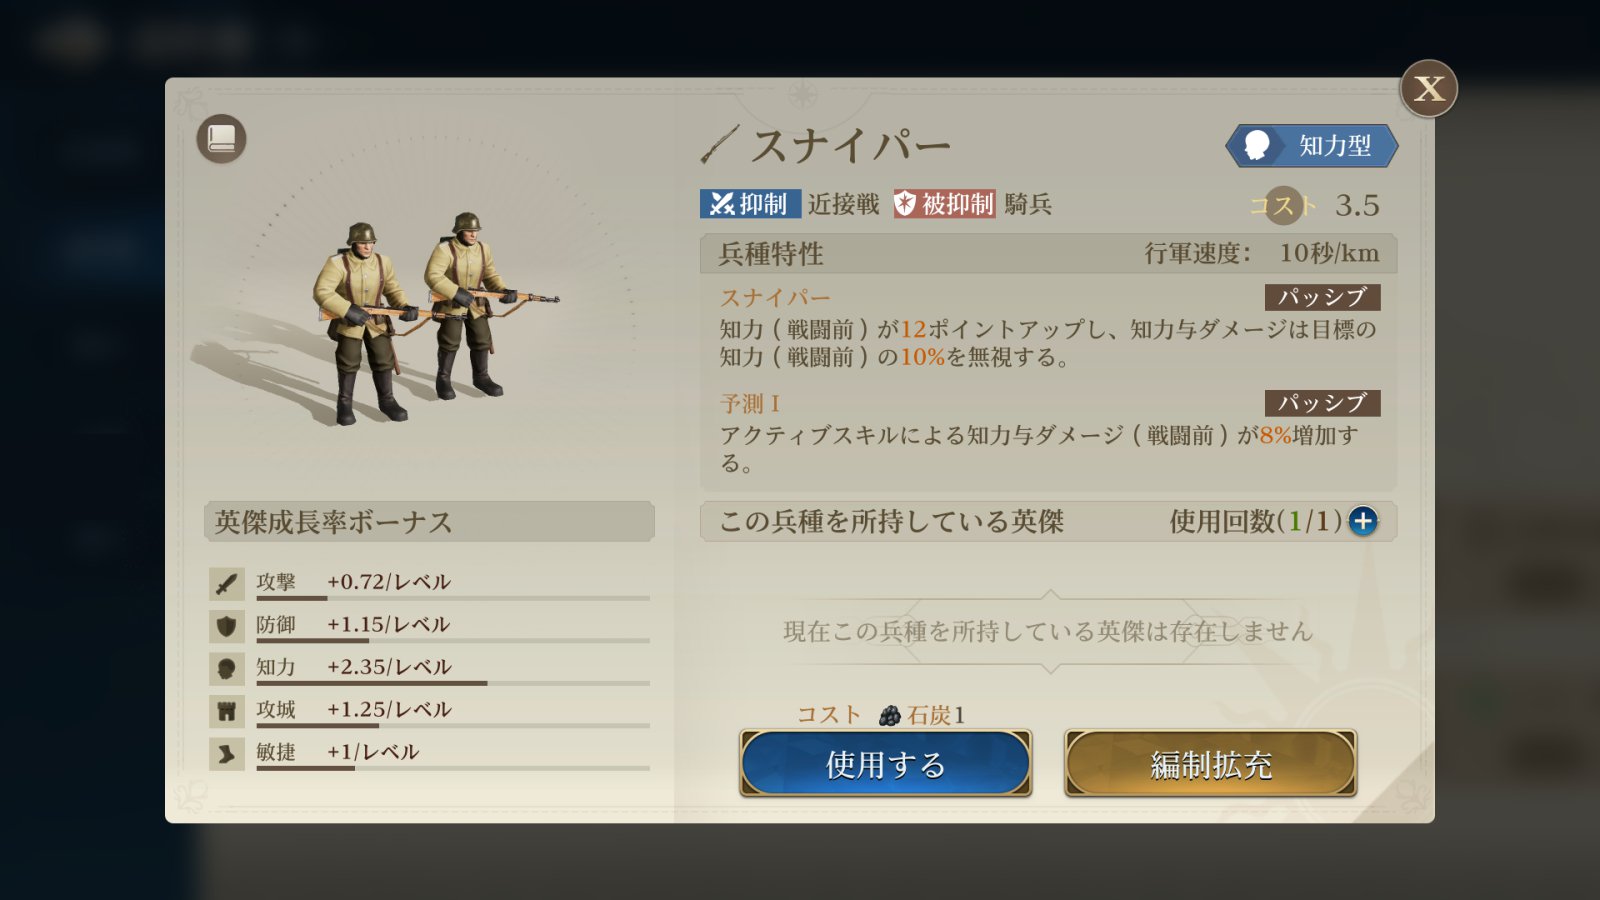Click the 知力 head stat icon
Image resolution: width=1600 pixels, height=900 pixels.
tap(227, 668)
